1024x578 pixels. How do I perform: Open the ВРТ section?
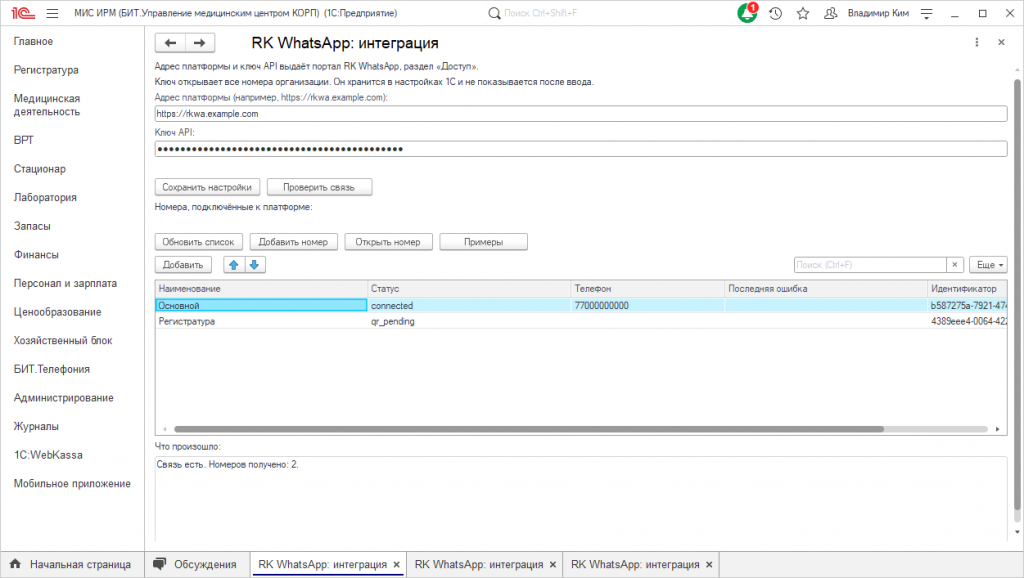point(24,140)
